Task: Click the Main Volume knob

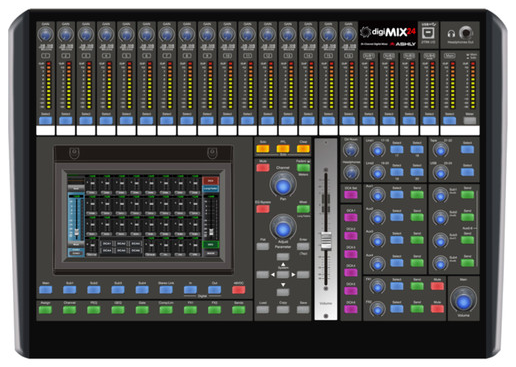Action: 463,300
